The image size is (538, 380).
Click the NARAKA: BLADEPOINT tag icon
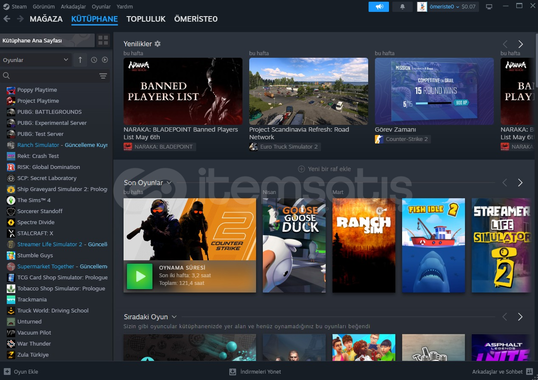pyautogui.click(x=128, y=147)
